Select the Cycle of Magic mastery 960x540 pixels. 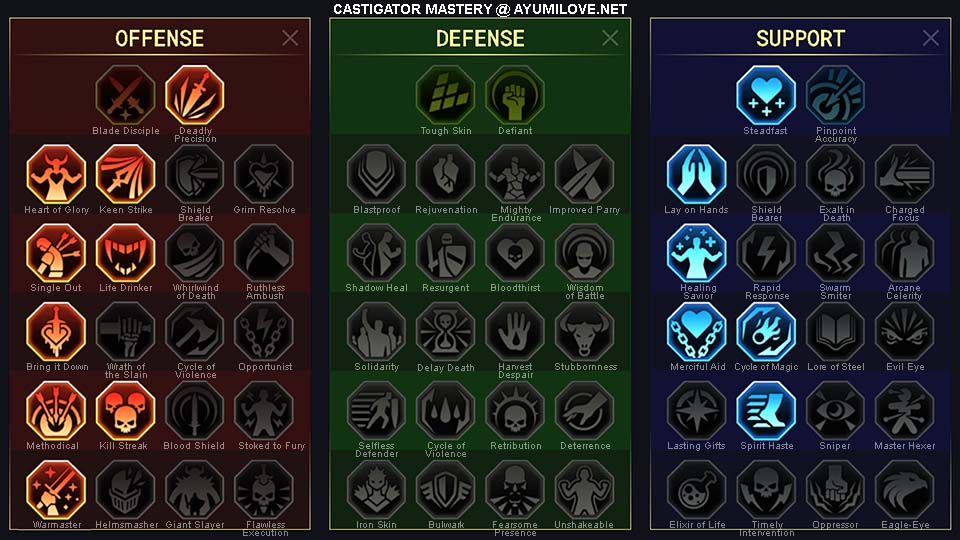(766, 332)
